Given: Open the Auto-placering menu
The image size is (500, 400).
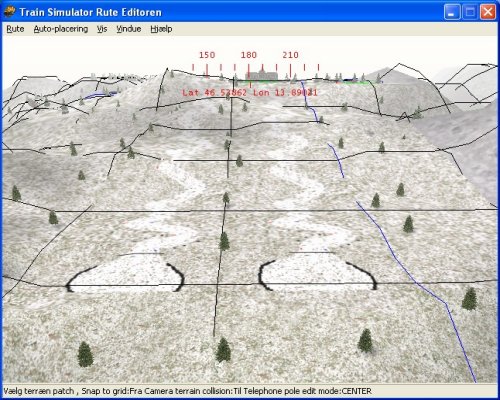Looking at the screenshot, I should (61, 29).
